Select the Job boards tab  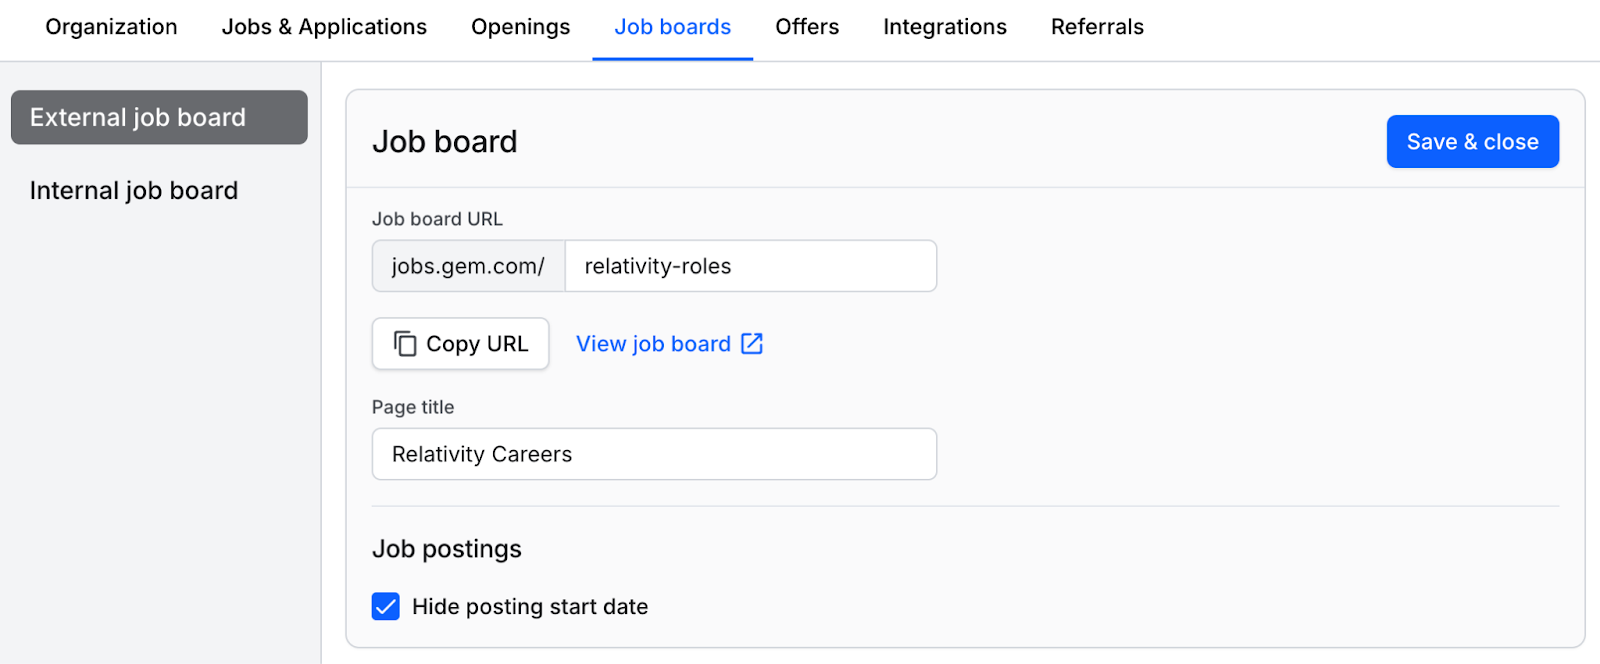pyautogui.click(x=672, y=27)
